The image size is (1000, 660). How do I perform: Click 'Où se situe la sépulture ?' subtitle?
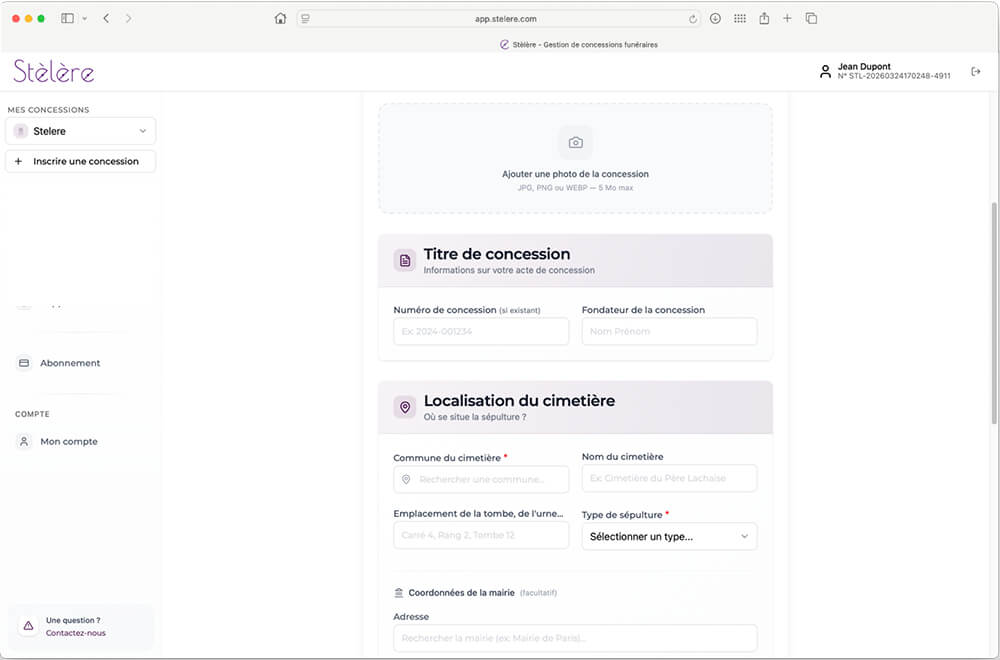point(475,417)
